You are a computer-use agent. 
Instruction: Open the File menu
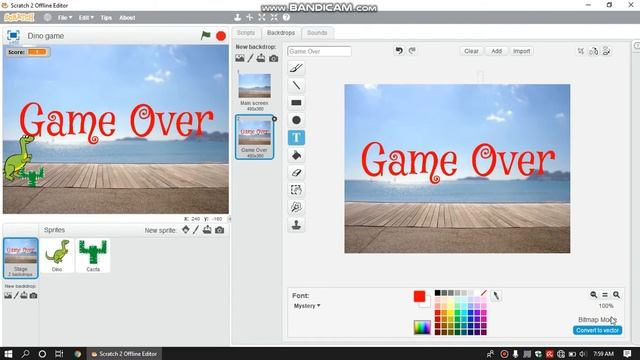[64, 18]
